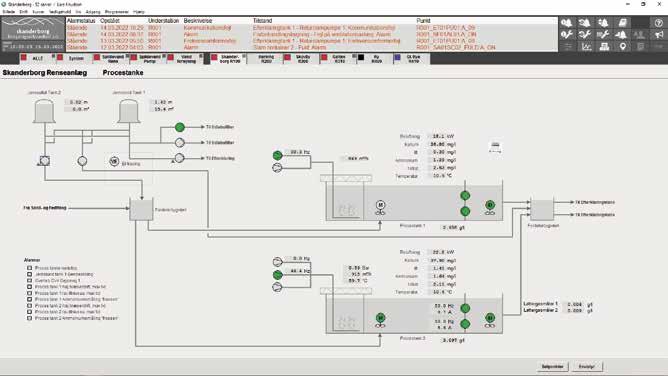Image resolution: width=668 pixels, height=376 pixels.
Task: Click the running blower at 46.4 Hz
Action: point(277,275)
